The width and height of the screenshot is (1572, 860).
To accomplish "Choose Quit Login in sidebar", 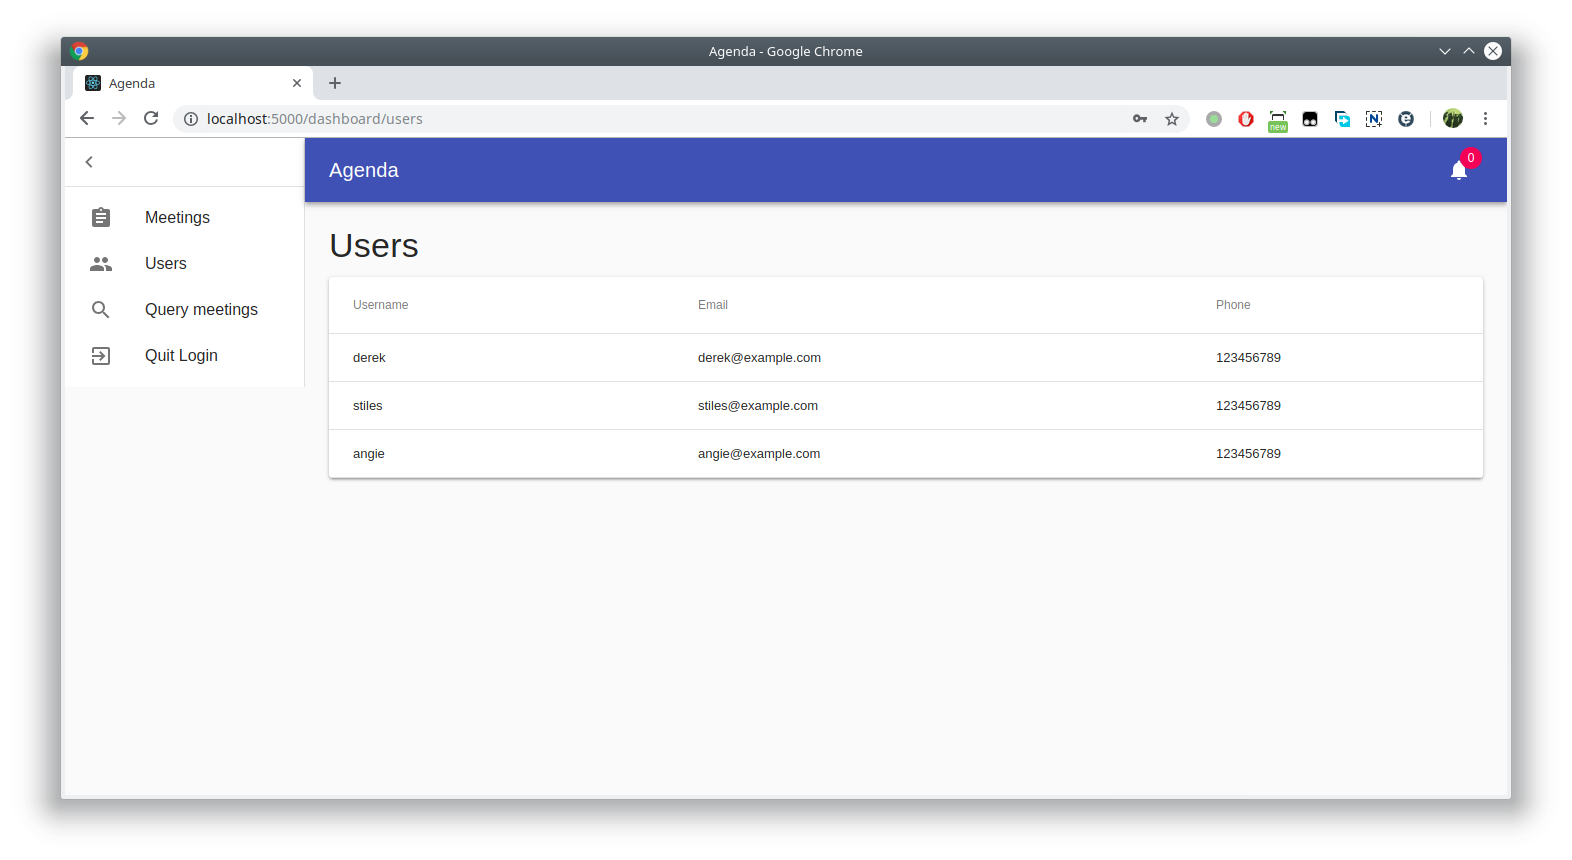I will (x=185, y=356).
